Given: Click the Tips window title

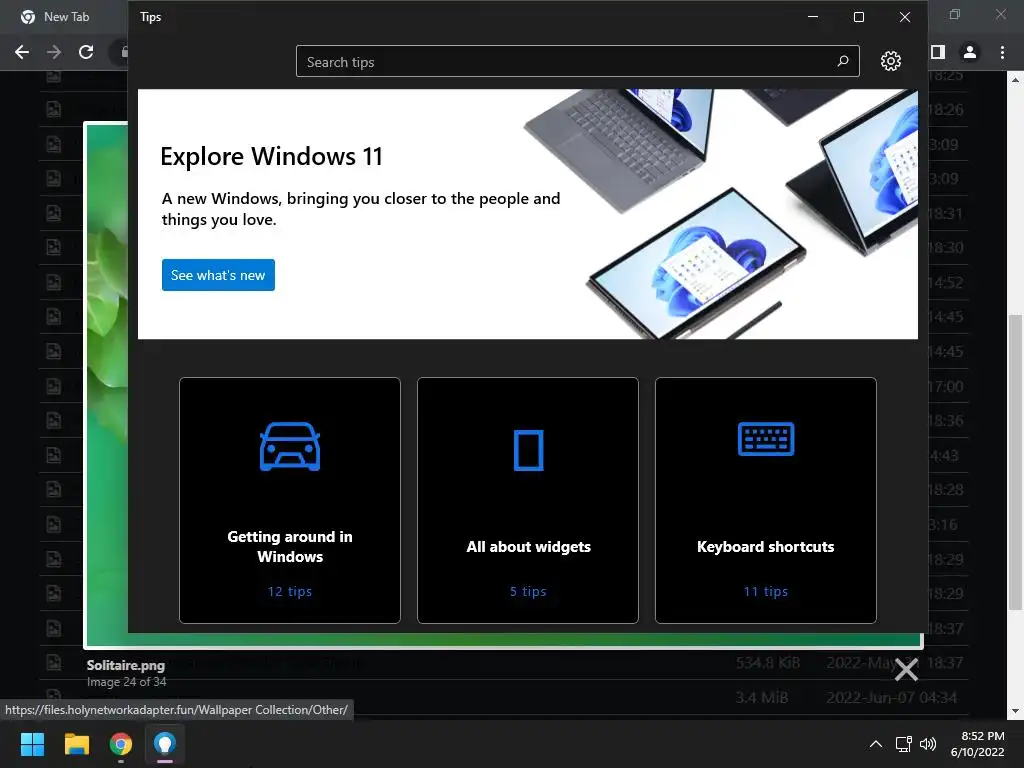Looking at the screenshot, I should click(x=150, y=17).
